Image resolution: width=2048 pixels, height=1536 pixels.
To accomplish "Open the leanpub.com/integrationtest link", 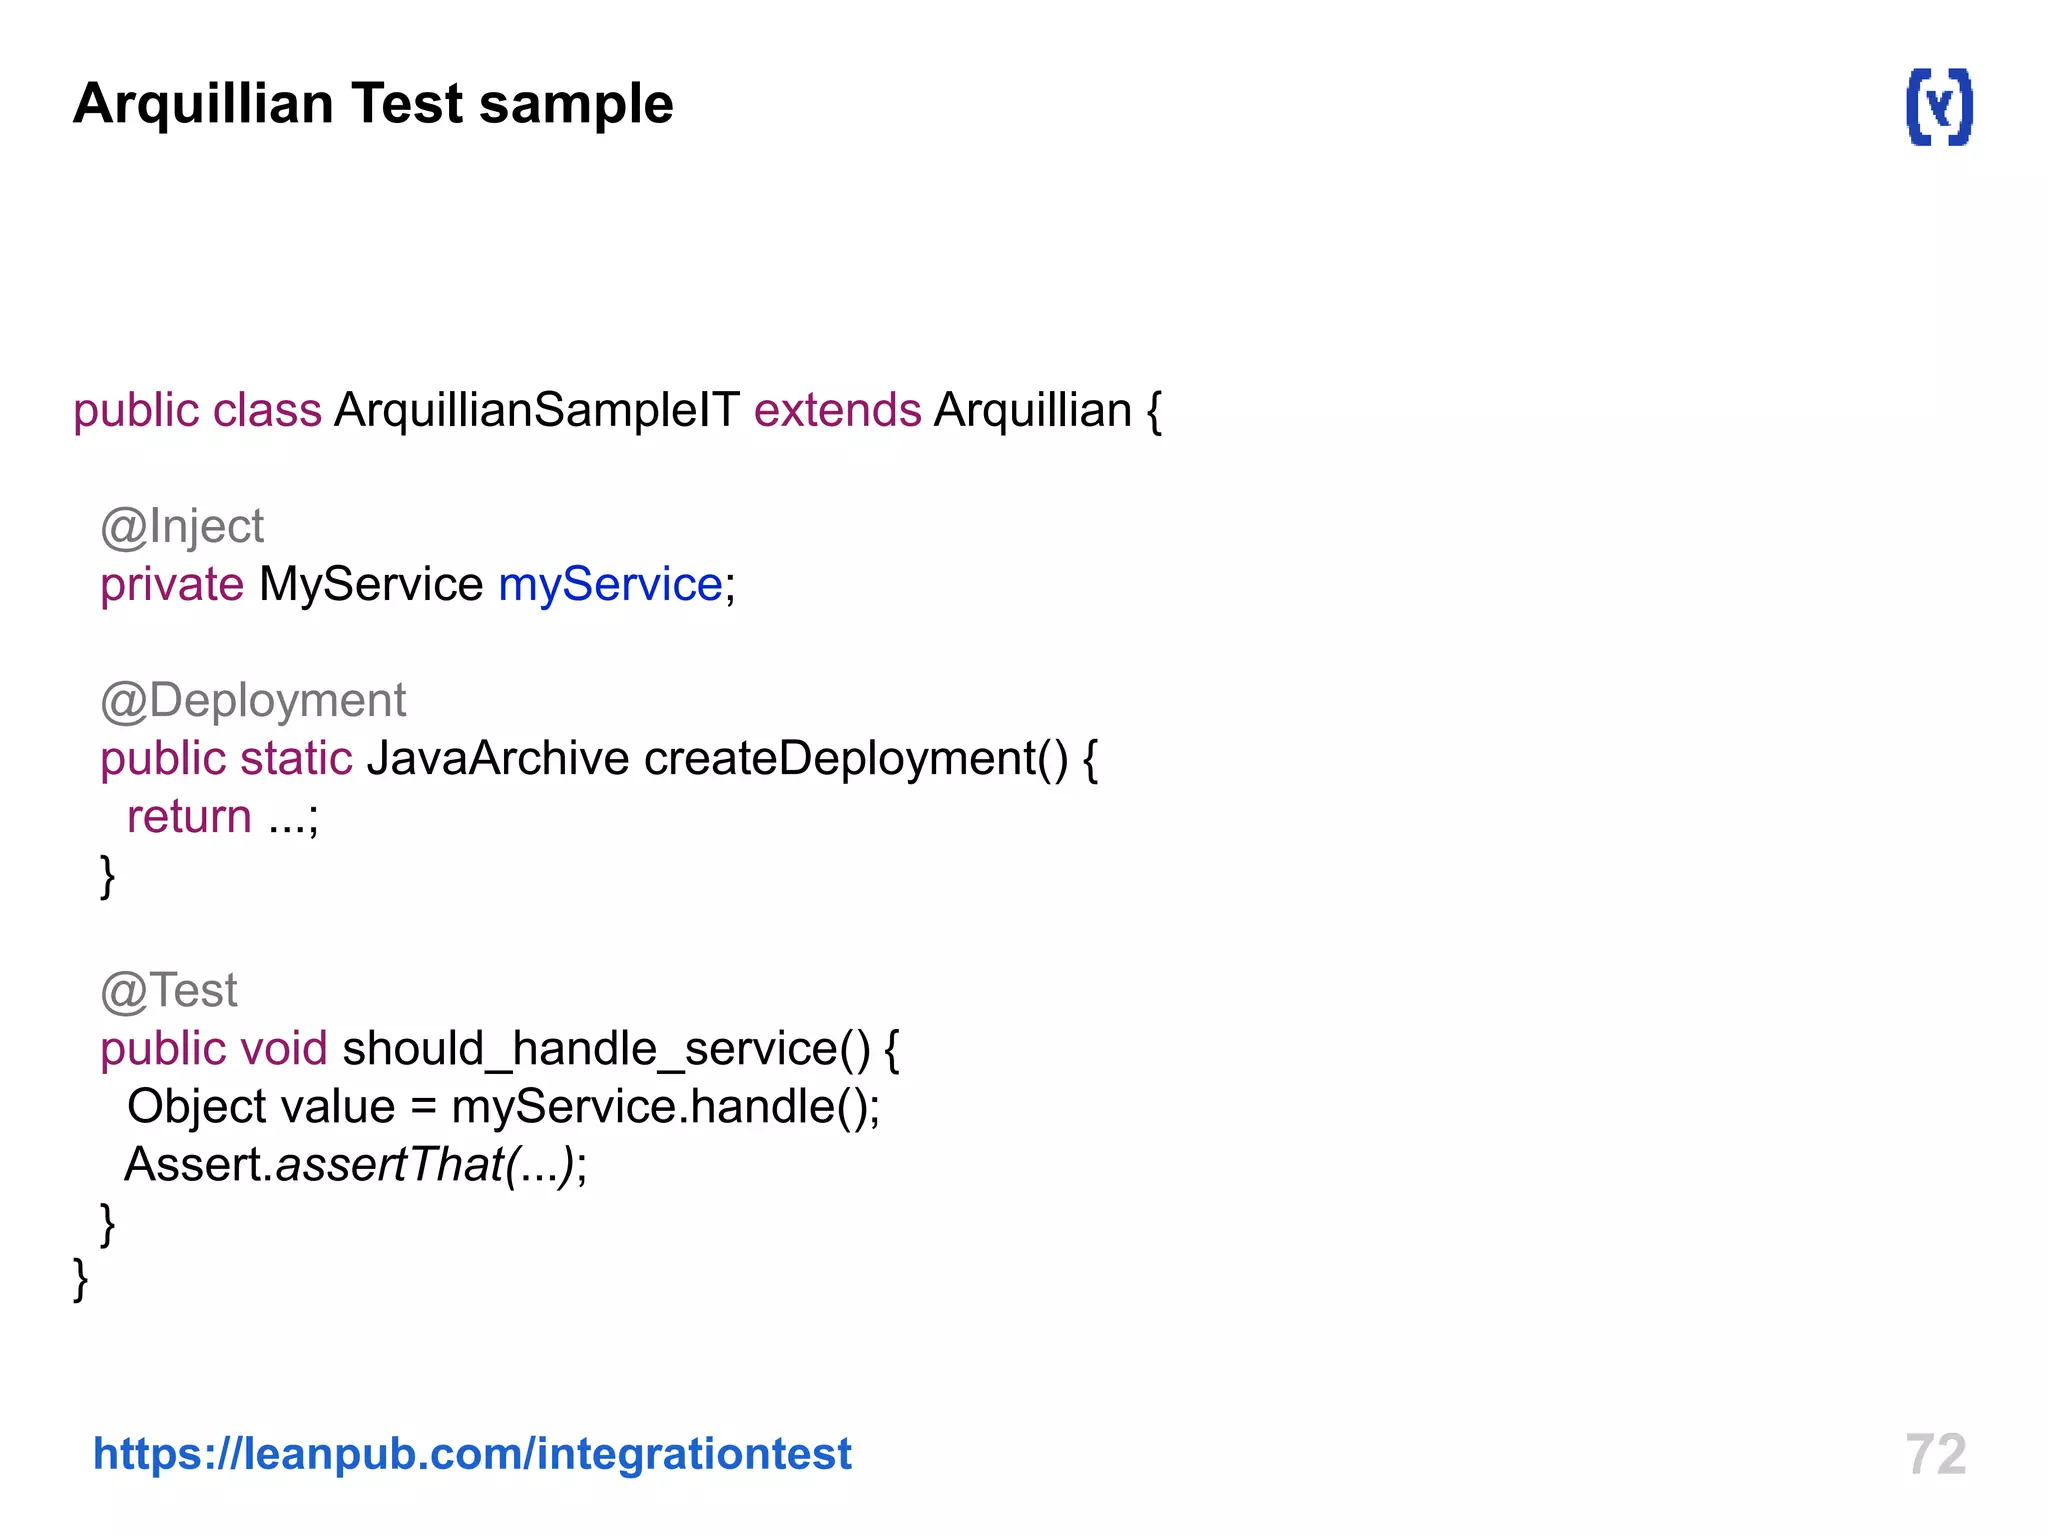I will 472,1453.
